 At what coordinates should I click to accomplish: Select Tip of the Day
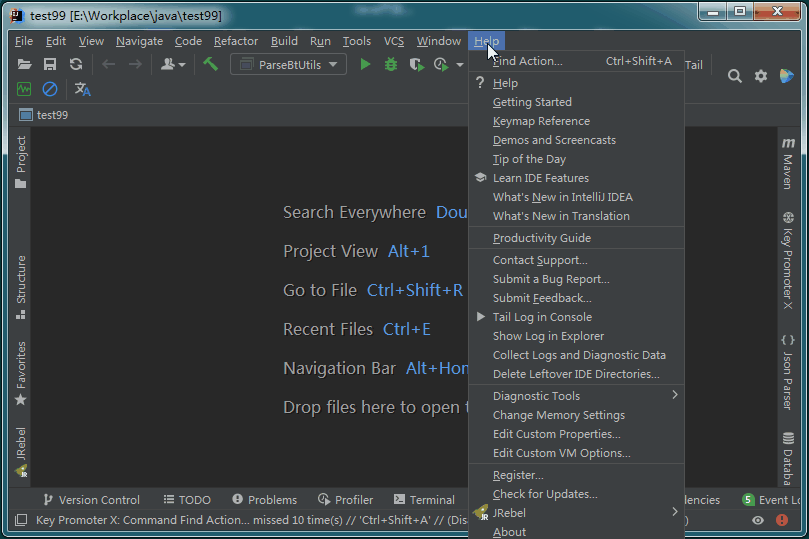click(x=576, y=159)
